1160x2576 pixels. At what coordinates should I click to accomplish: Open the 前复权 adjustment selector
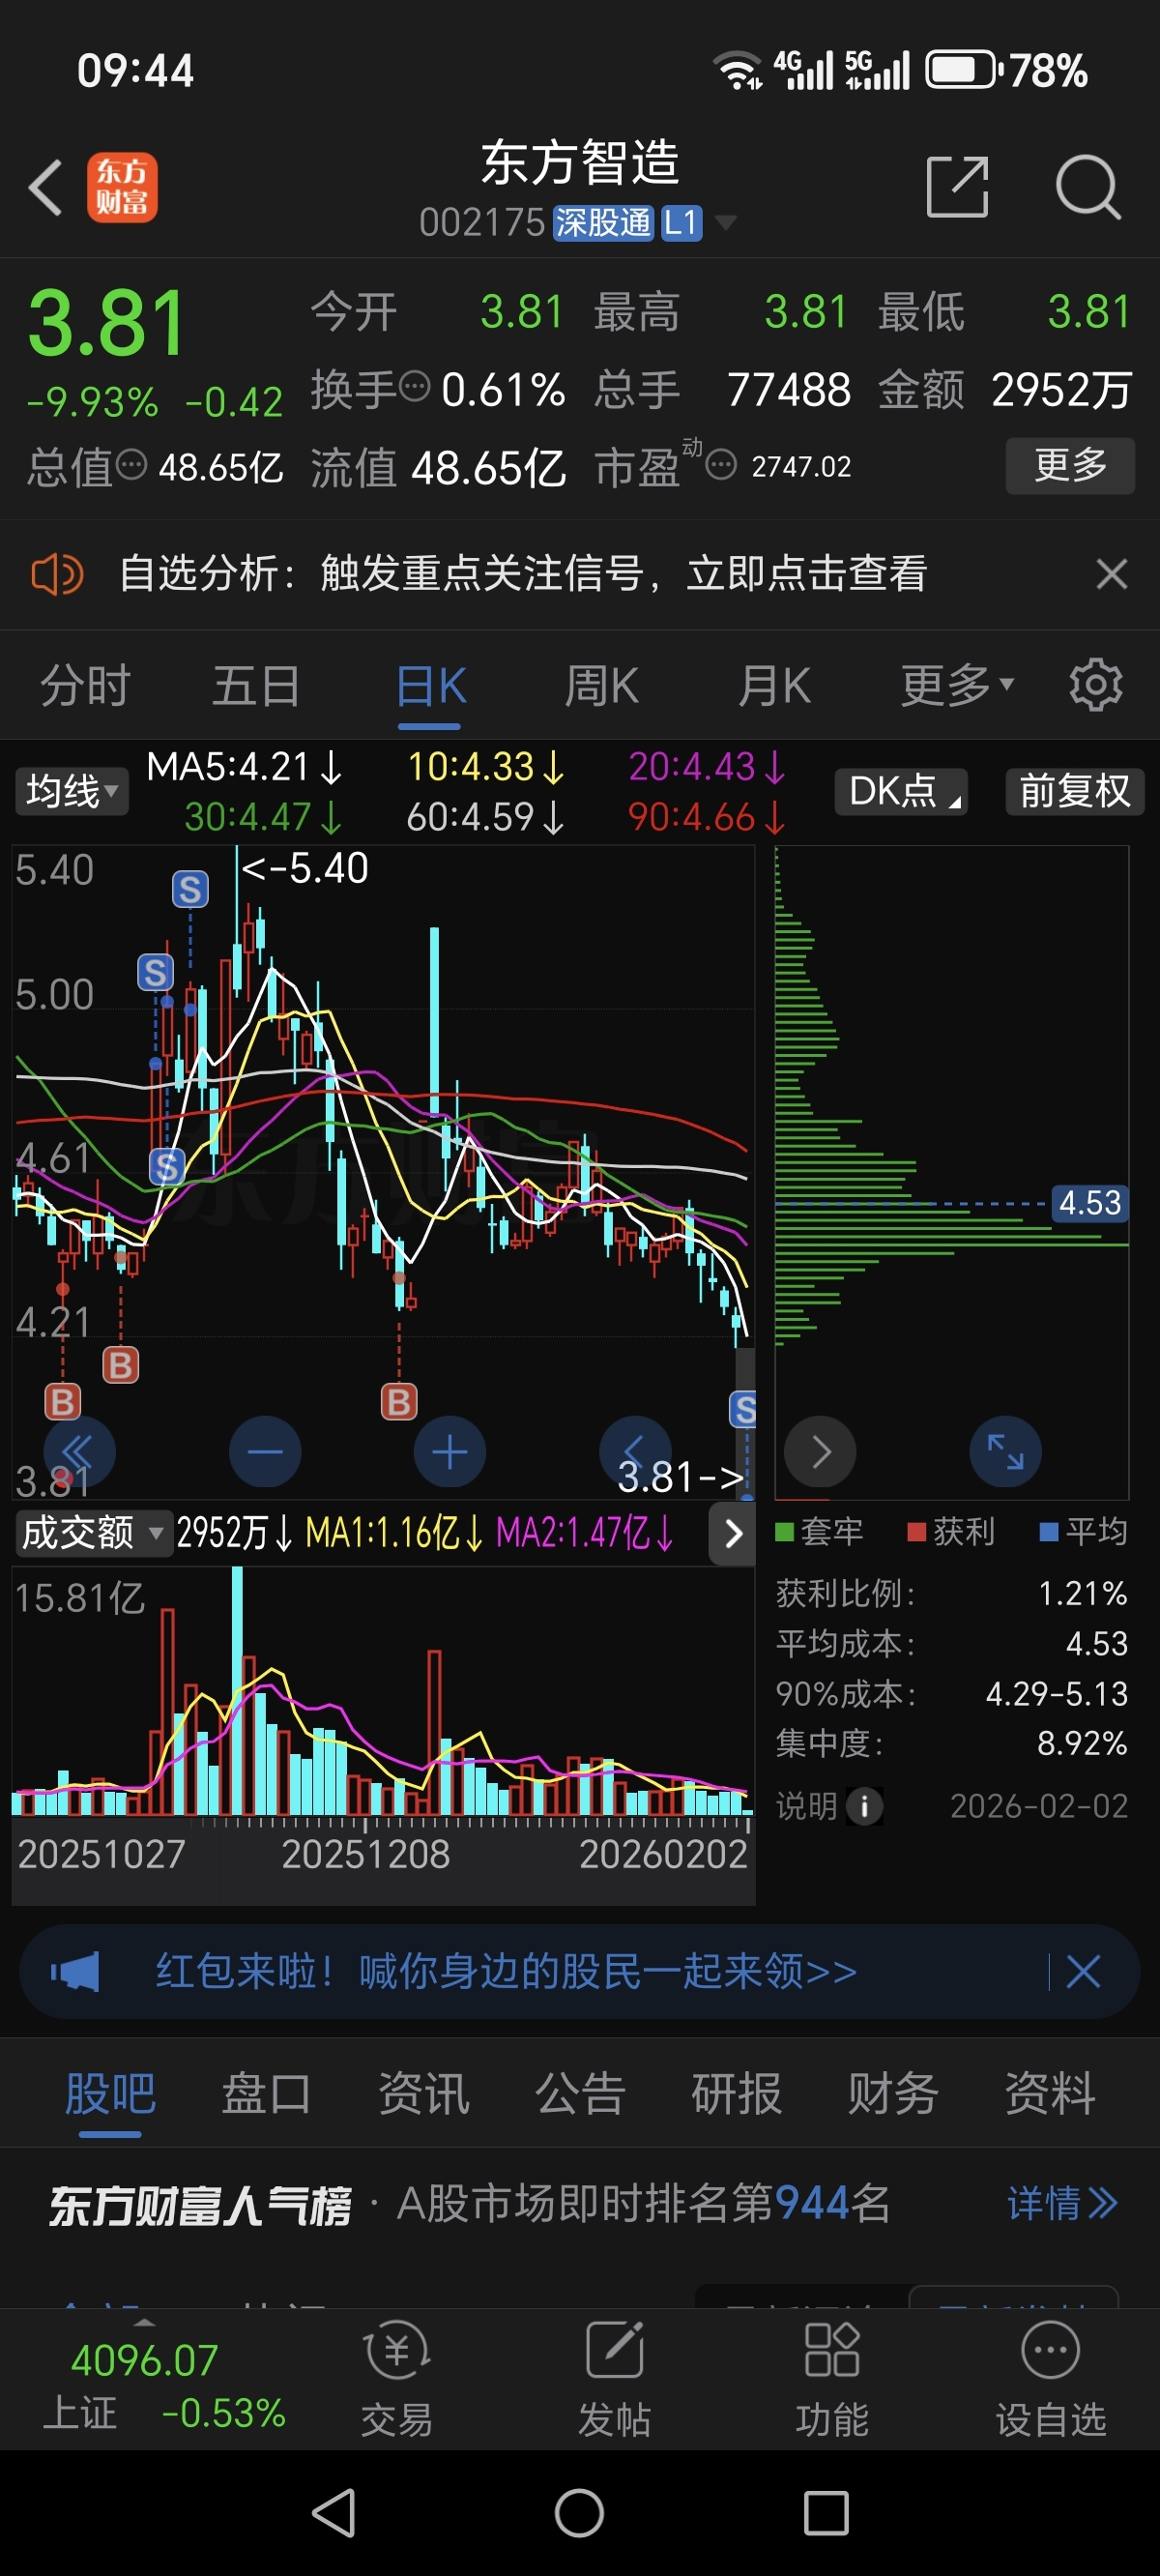[1074, 791]
